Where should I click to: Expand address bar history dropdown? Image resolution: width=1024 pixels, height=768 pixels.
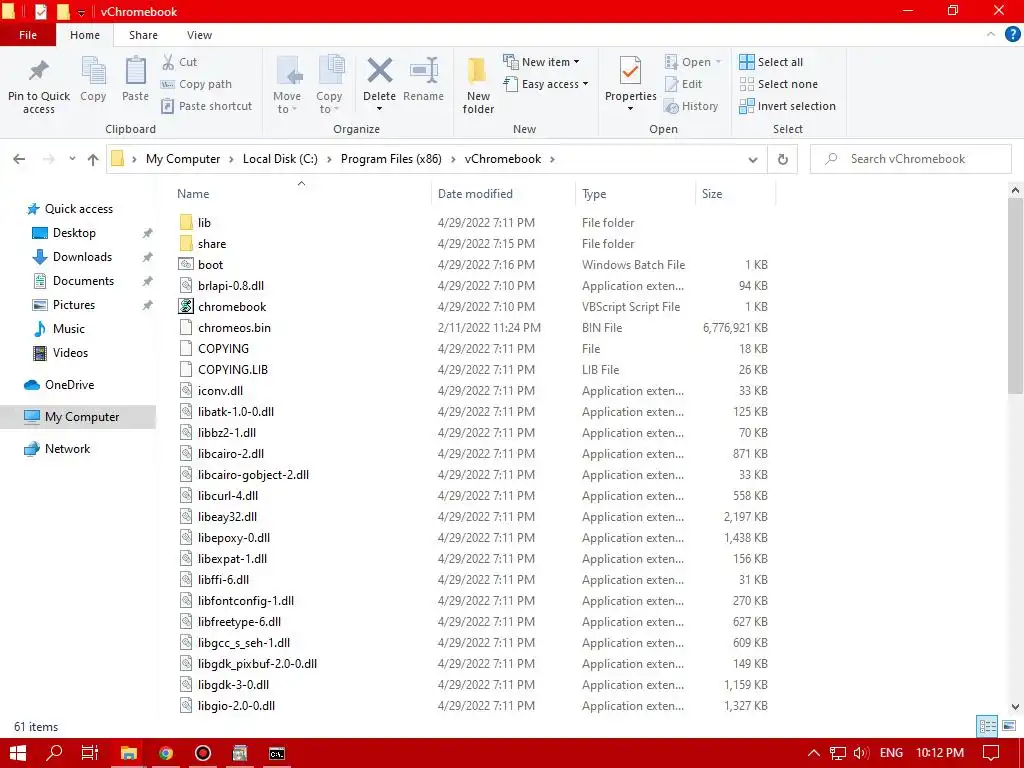click(x=752, y=159)
